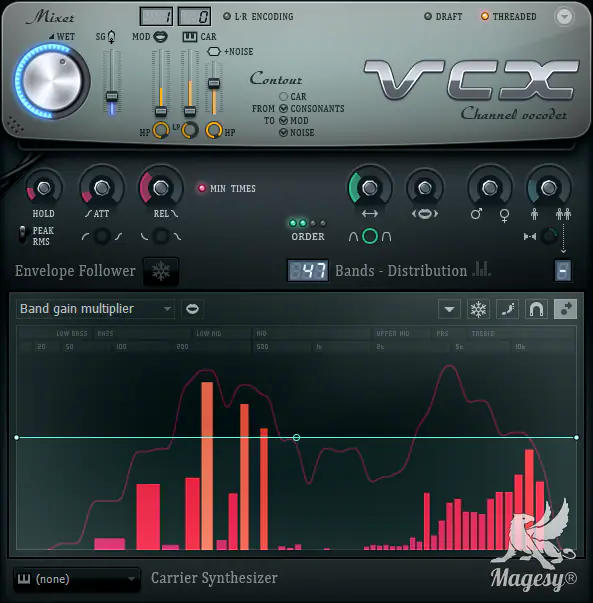Screen dimensions: 593x603
Task: Click the attack curve tension knob under ATT
Action: [x=102, y=236]
